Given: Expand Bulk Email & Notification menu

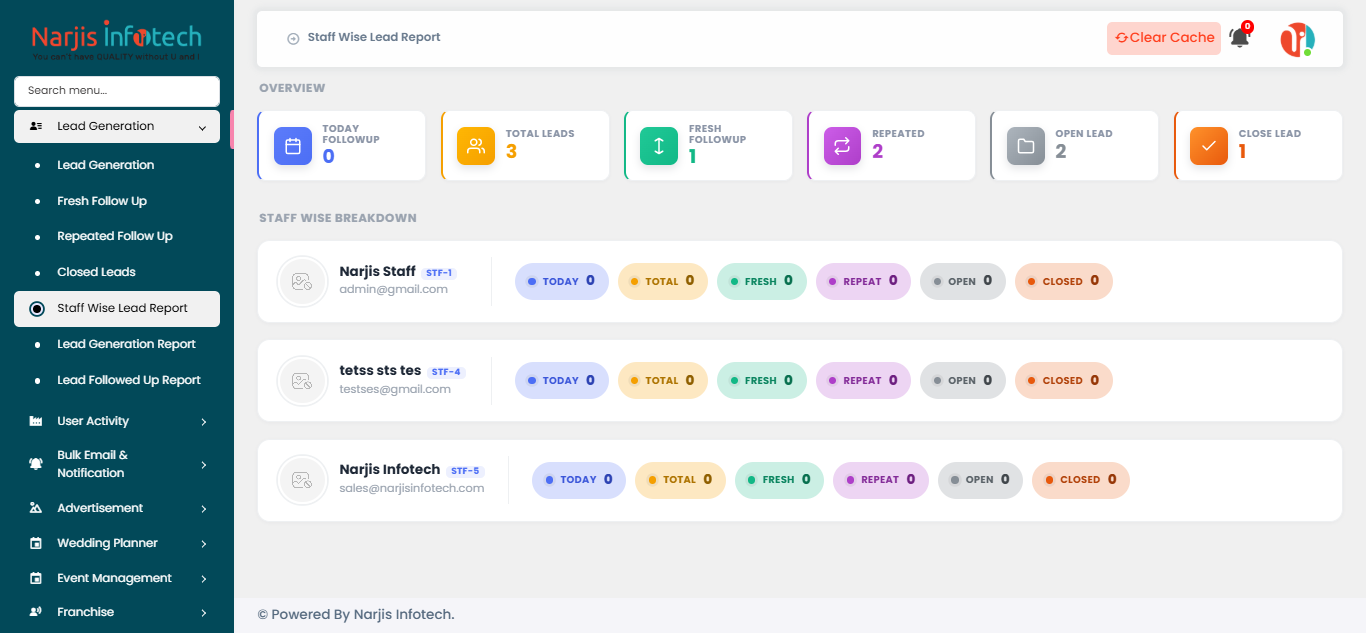Looking at the screenshot, I should tap(203, 465).
